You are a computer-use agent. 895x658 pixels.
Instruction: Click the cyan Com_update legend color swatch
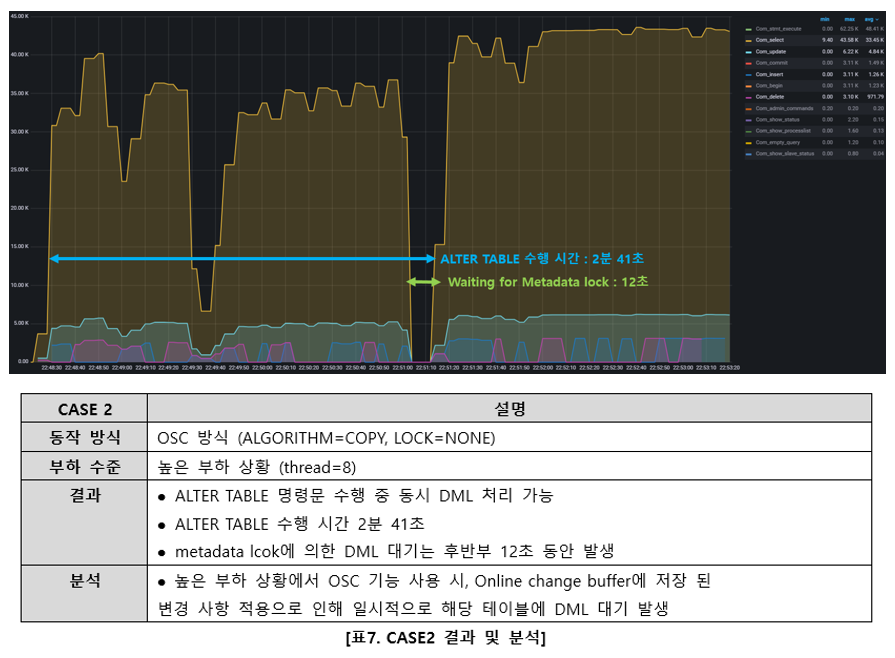(x=748, y=52)
